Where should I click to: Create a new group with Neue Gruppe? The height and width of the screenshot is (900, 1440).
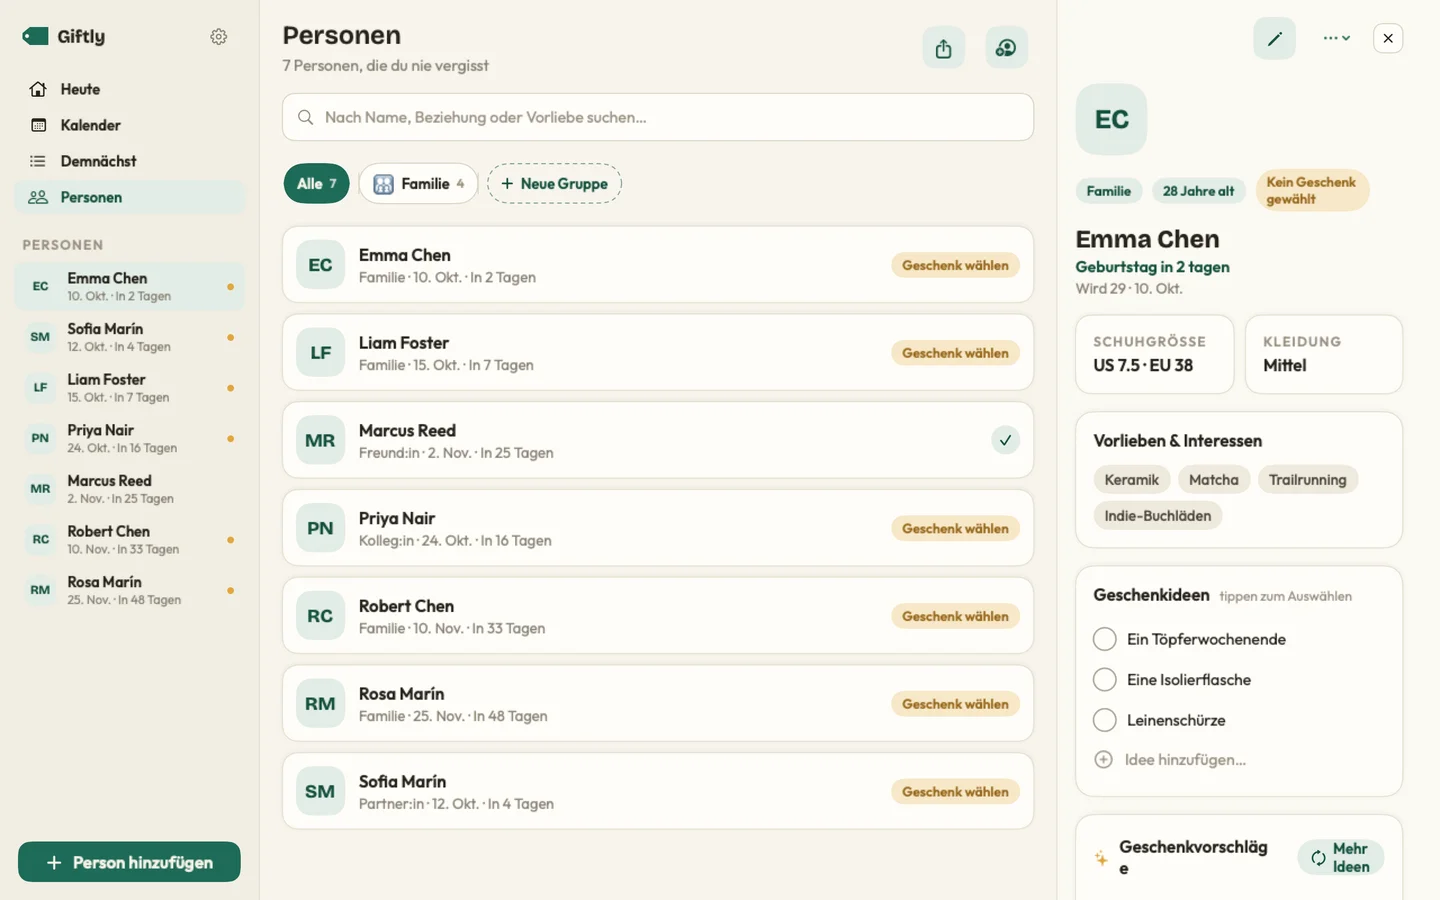(554, 184)
